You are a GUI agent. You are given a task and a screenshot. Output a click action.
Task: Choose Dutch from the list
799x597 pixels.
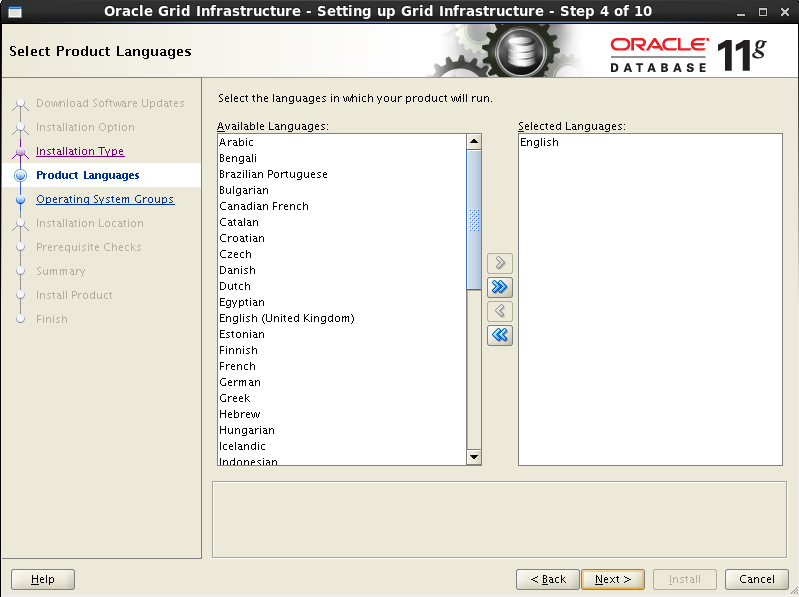(x=341, y=286)
